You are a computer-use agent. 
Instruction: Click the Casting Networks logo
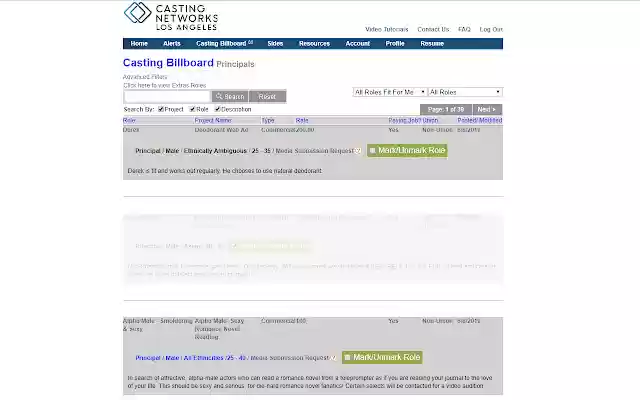coord(171,16)
